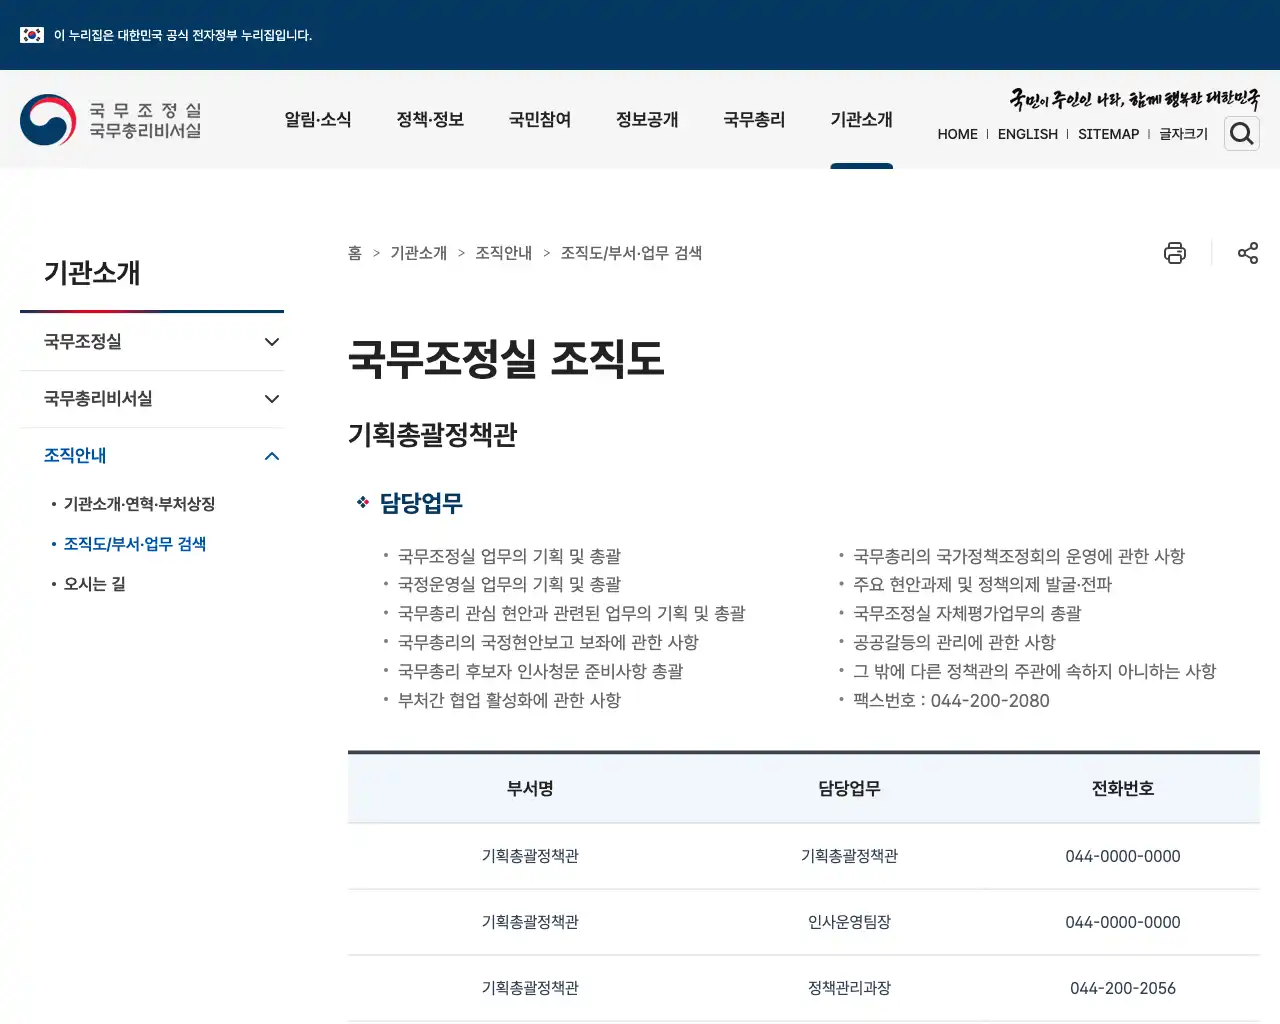The image size is (1280, 1024).
Task: Click 국민이 주인인 나라 slogan image
Action: pos(1134,99)
